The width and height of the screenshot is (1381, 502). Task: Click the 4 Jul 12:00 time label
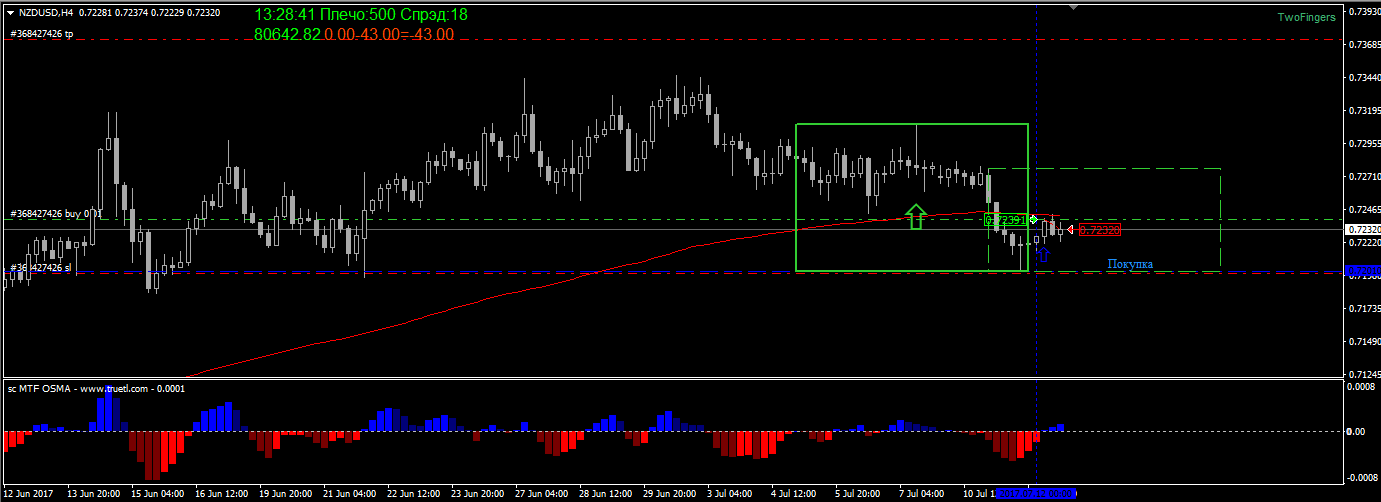[795, 494]
